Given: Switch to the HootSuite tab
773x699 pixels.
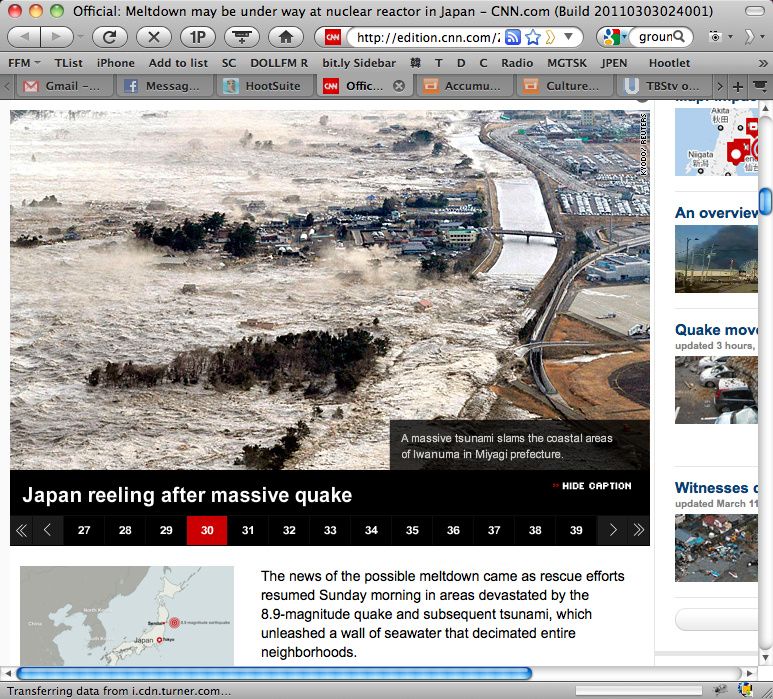Looking at the screenshot, I should pos(263,86).
